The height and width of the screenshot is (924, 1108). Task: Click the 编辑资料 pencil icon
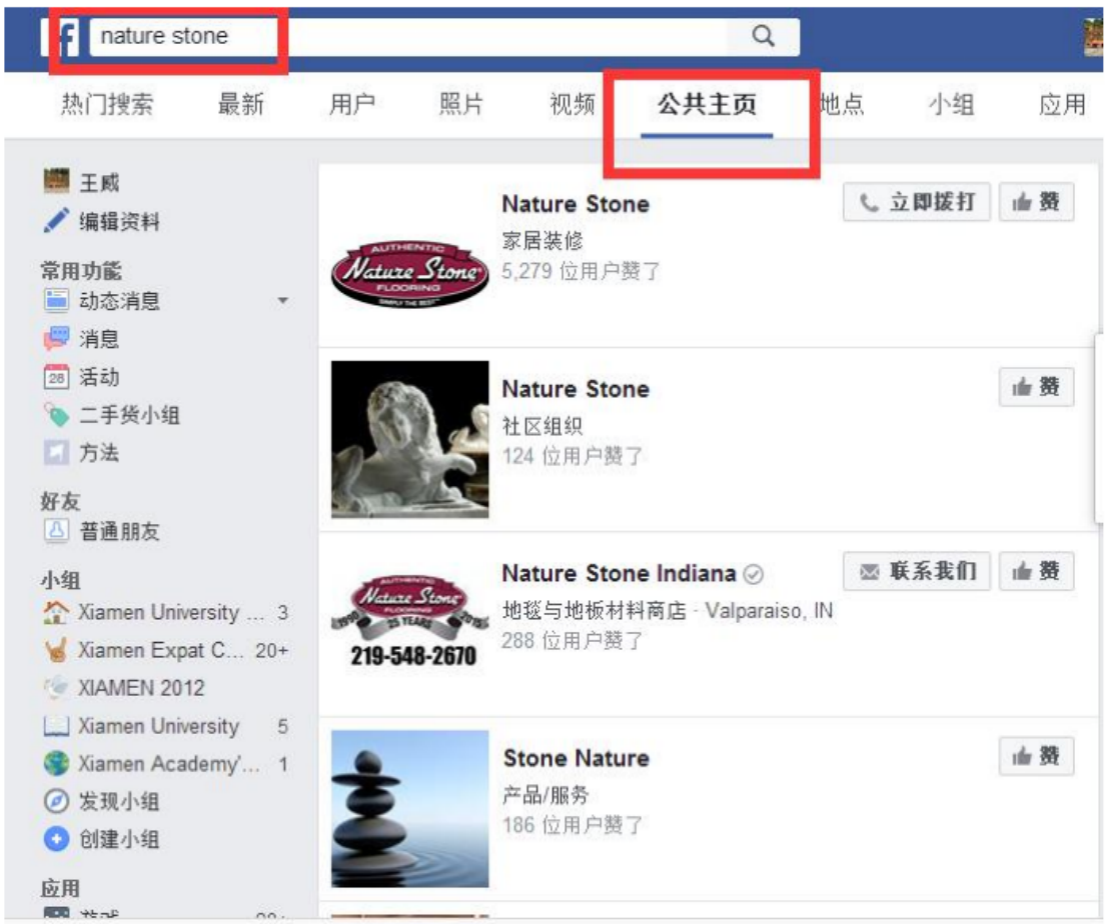click(57, 220)
